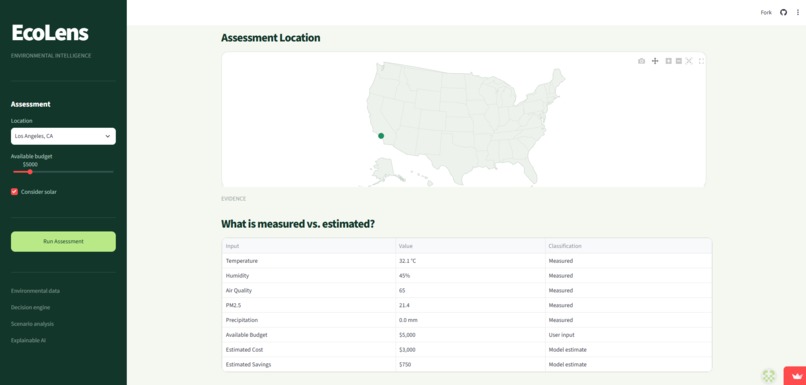The image size is (806, 385).
Task: Select the Pan tool in map toolbar
Action: tap(655, 61)
